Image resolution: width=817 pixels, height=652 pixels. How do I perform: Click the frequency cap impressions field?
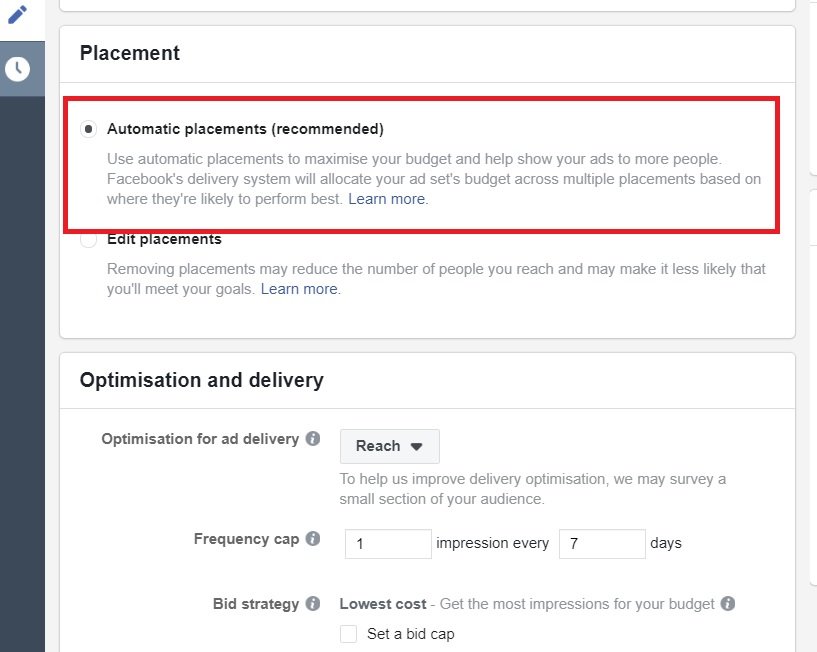coord(388,544)
